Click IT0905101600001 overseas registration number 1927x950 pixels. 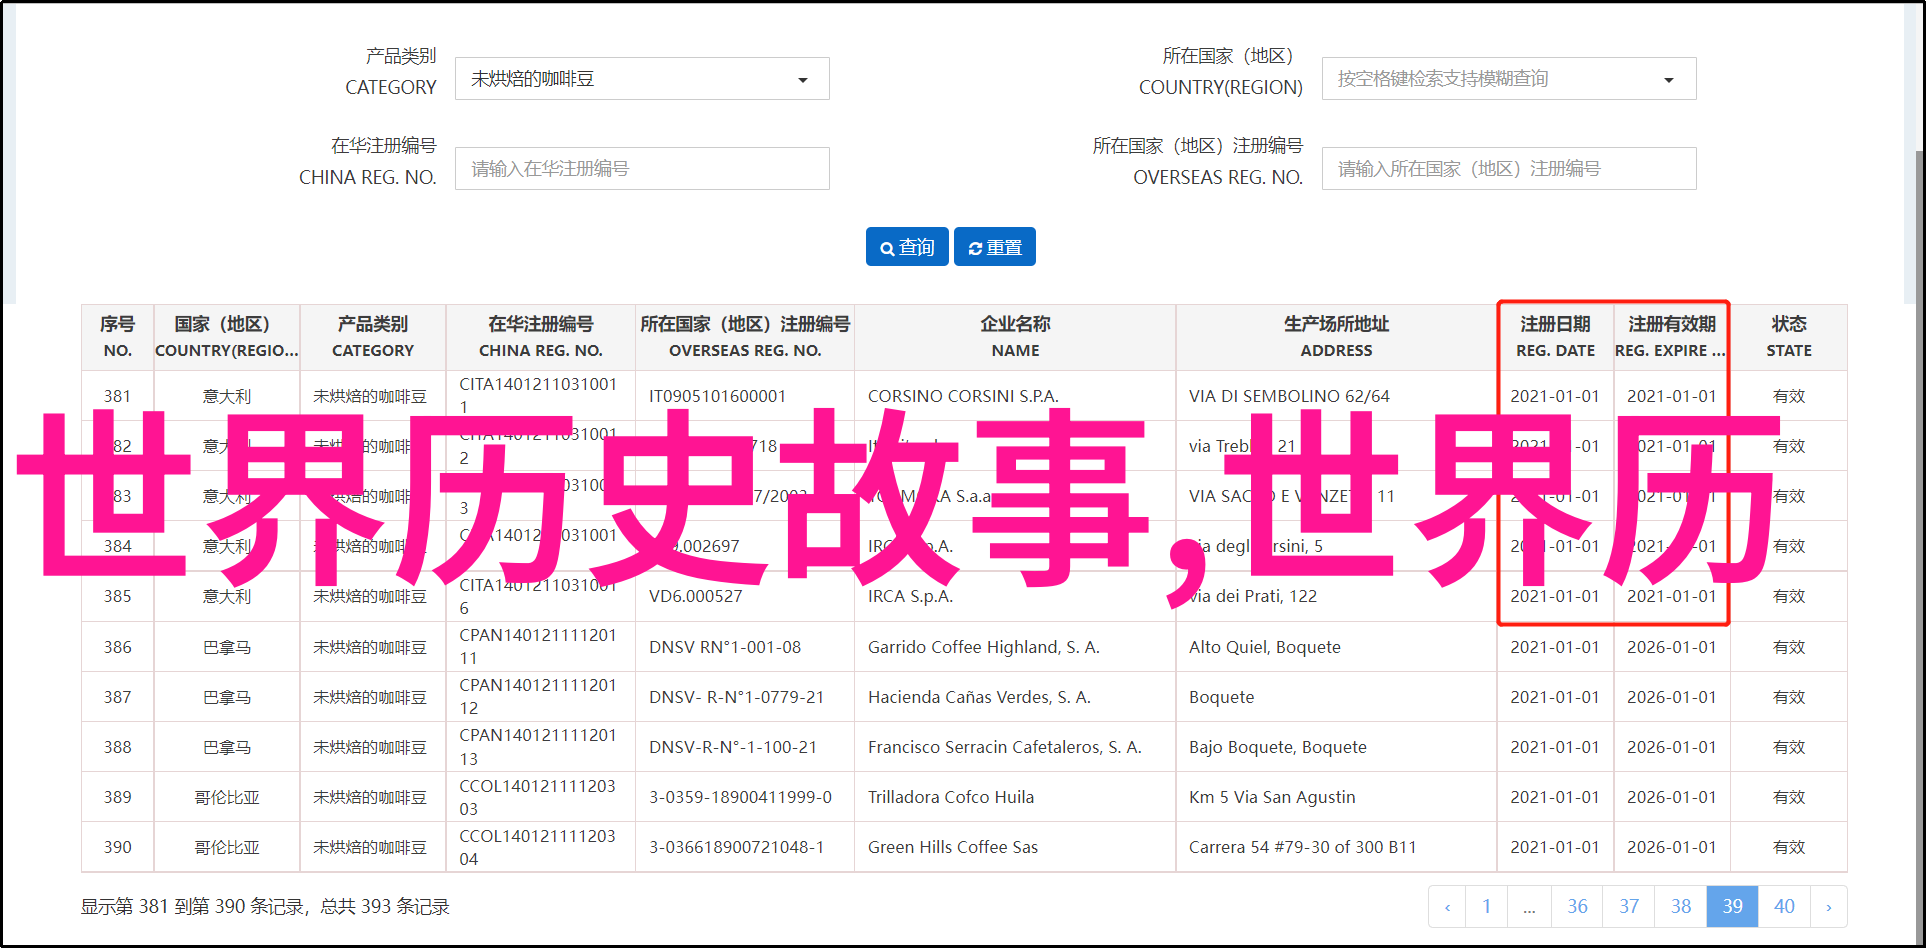pos(718,397)
